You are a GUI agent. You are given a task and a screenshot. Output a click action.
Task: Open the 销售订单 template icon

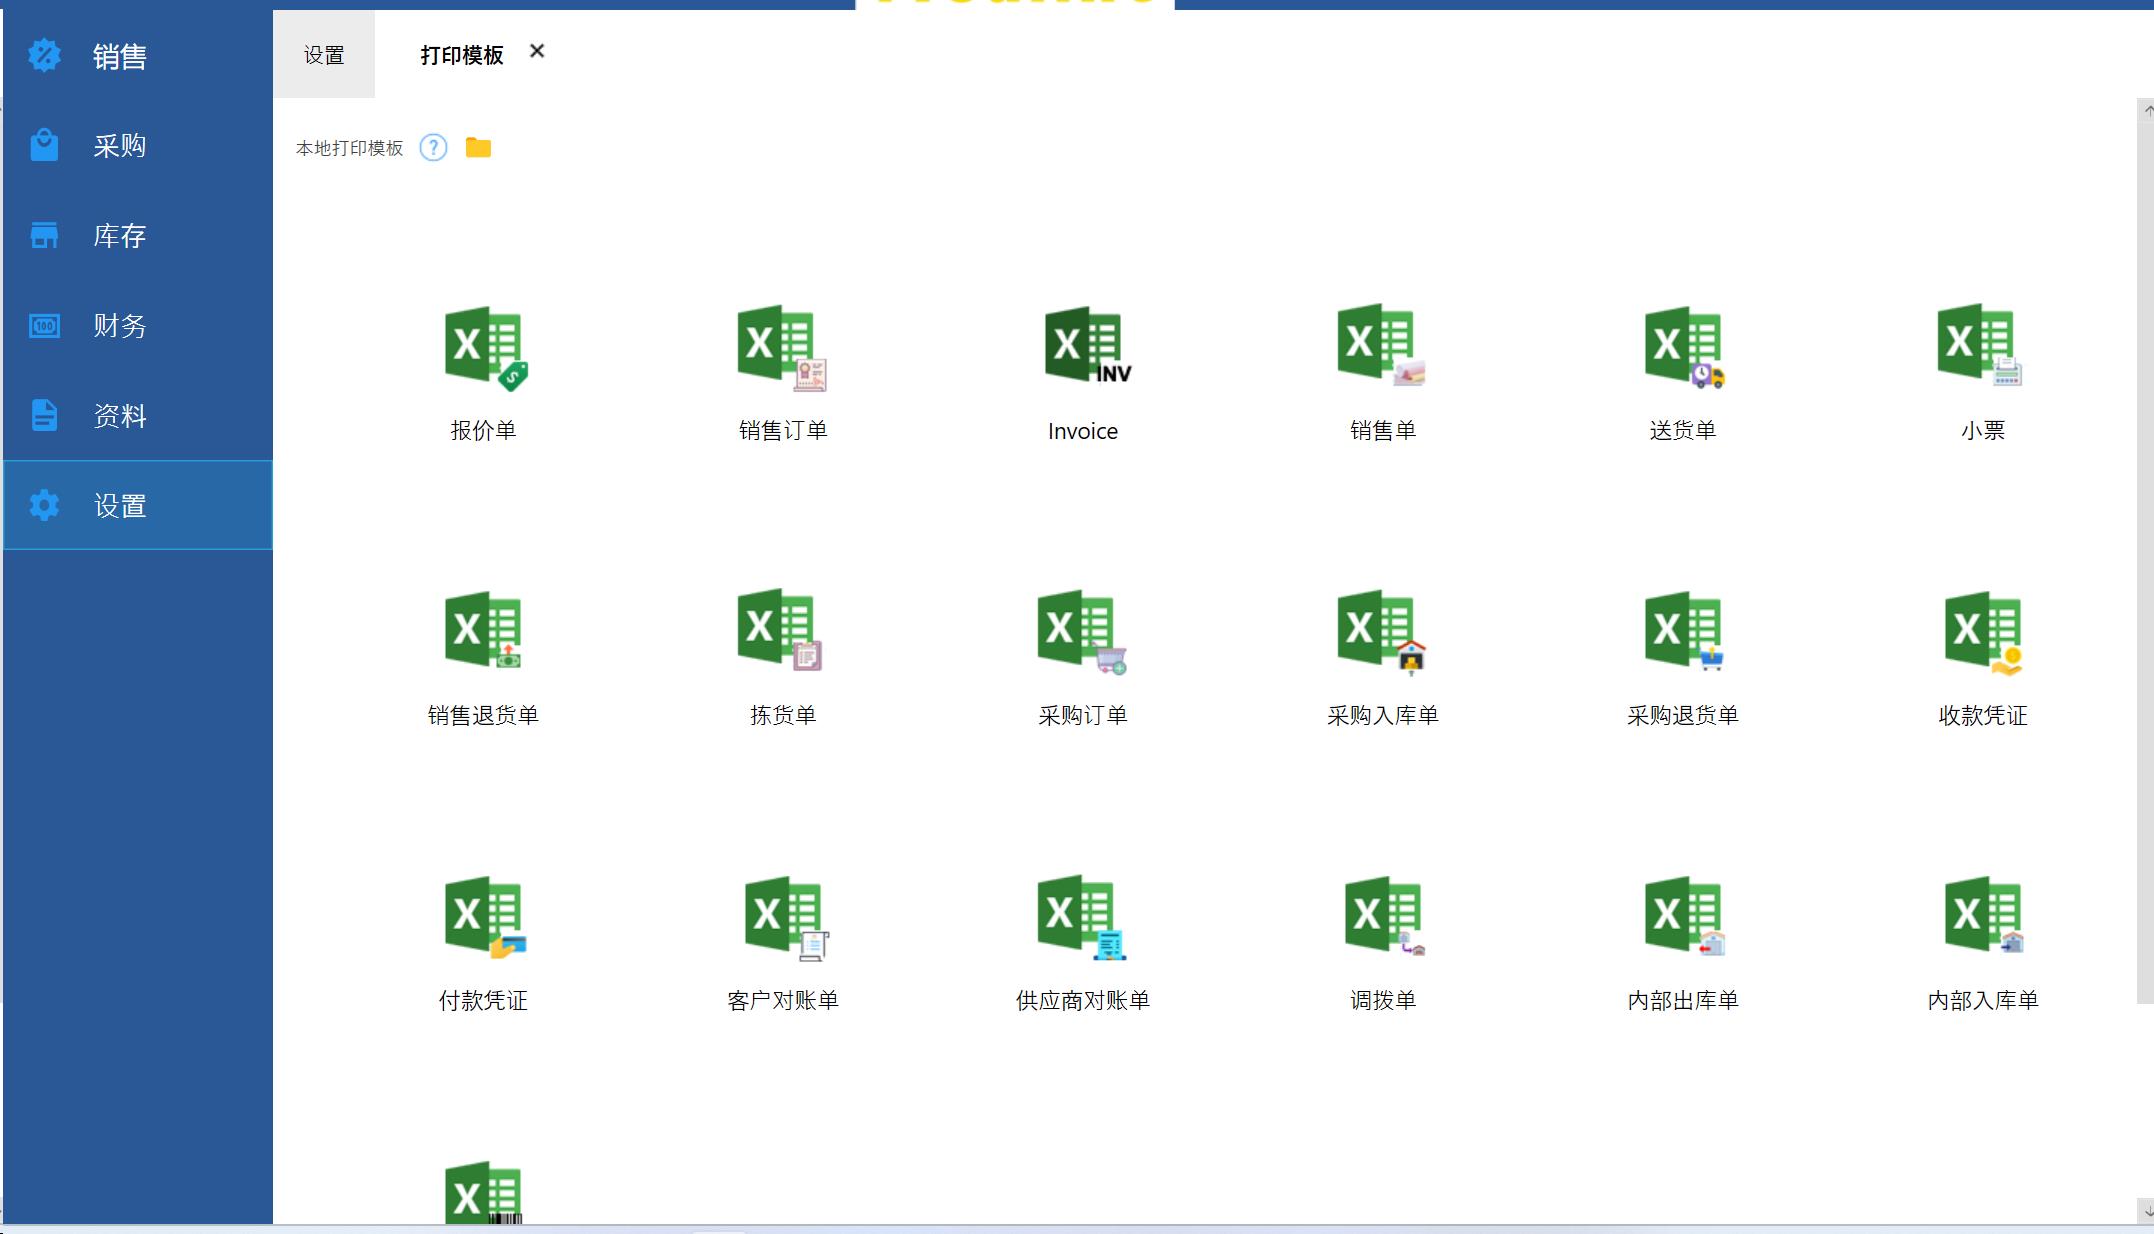(782, 347)
